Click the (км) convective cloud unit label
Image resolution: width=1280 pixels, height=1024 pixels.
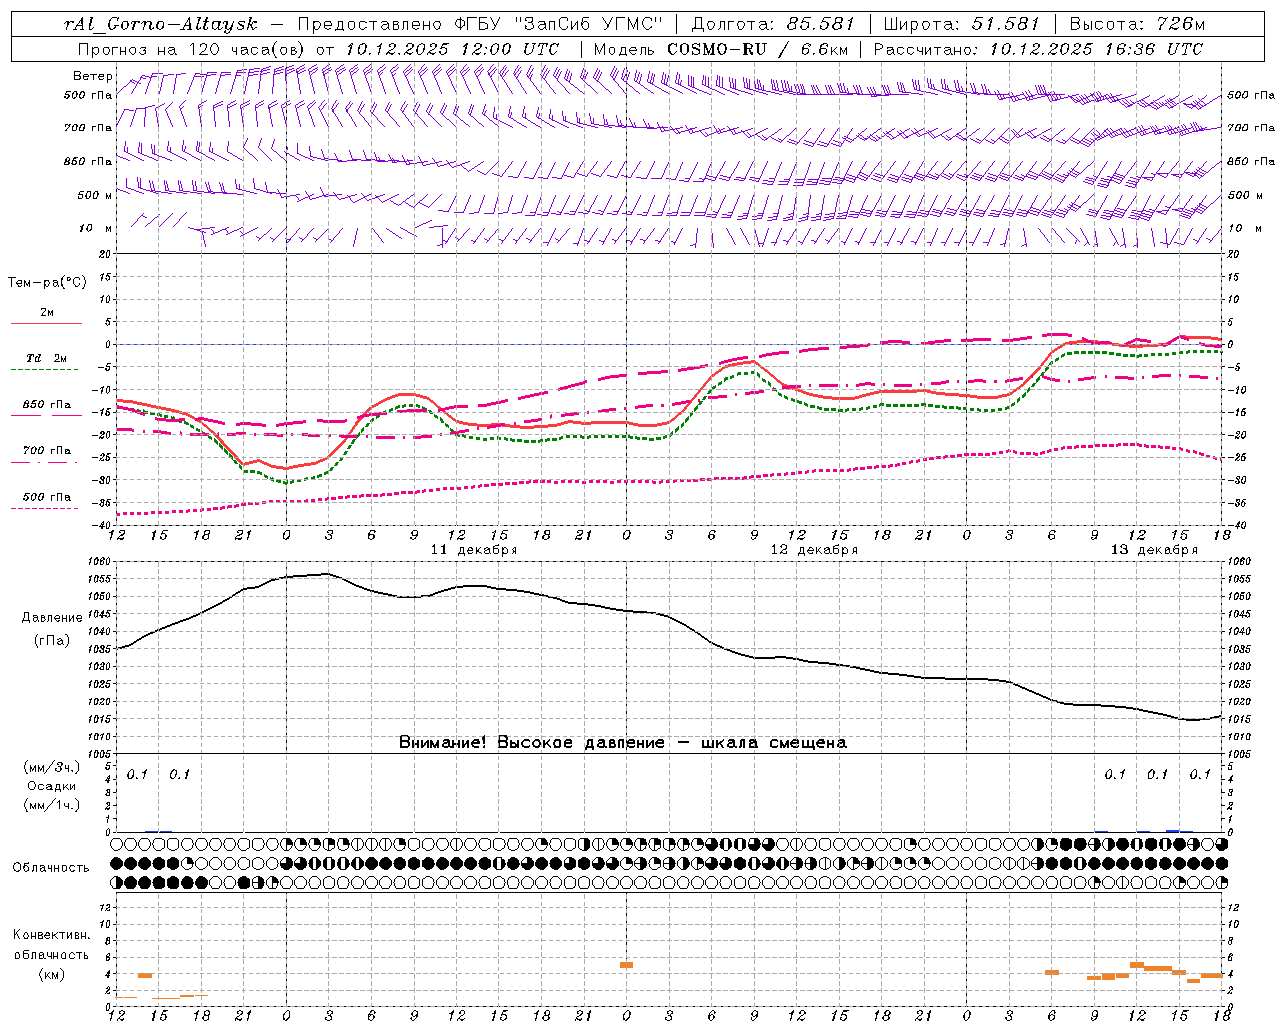51,973
